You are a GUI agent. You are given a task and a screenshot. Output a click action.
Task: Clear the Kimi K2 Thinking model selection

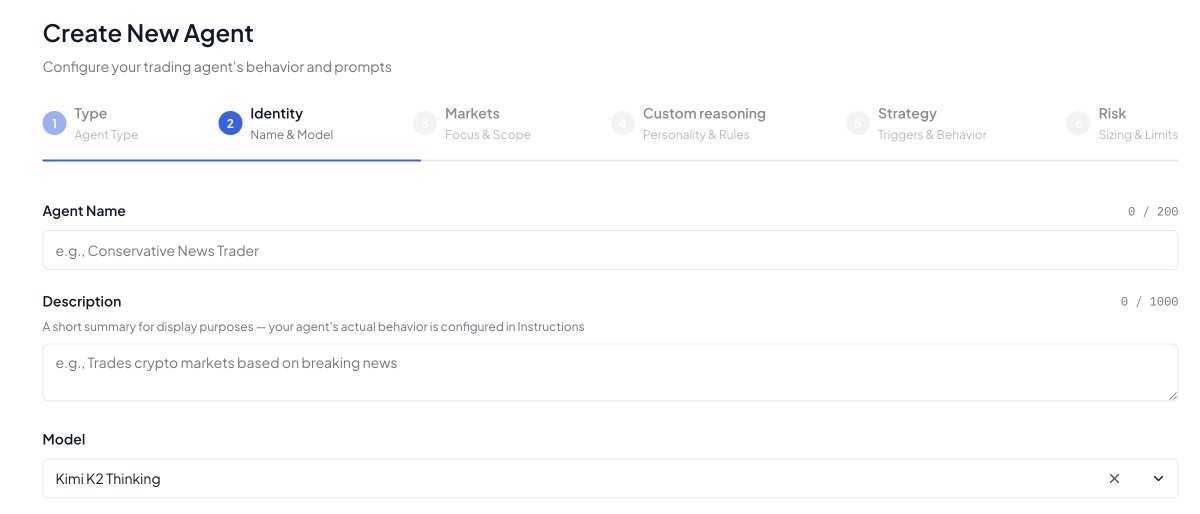[x=1114, y=479]
